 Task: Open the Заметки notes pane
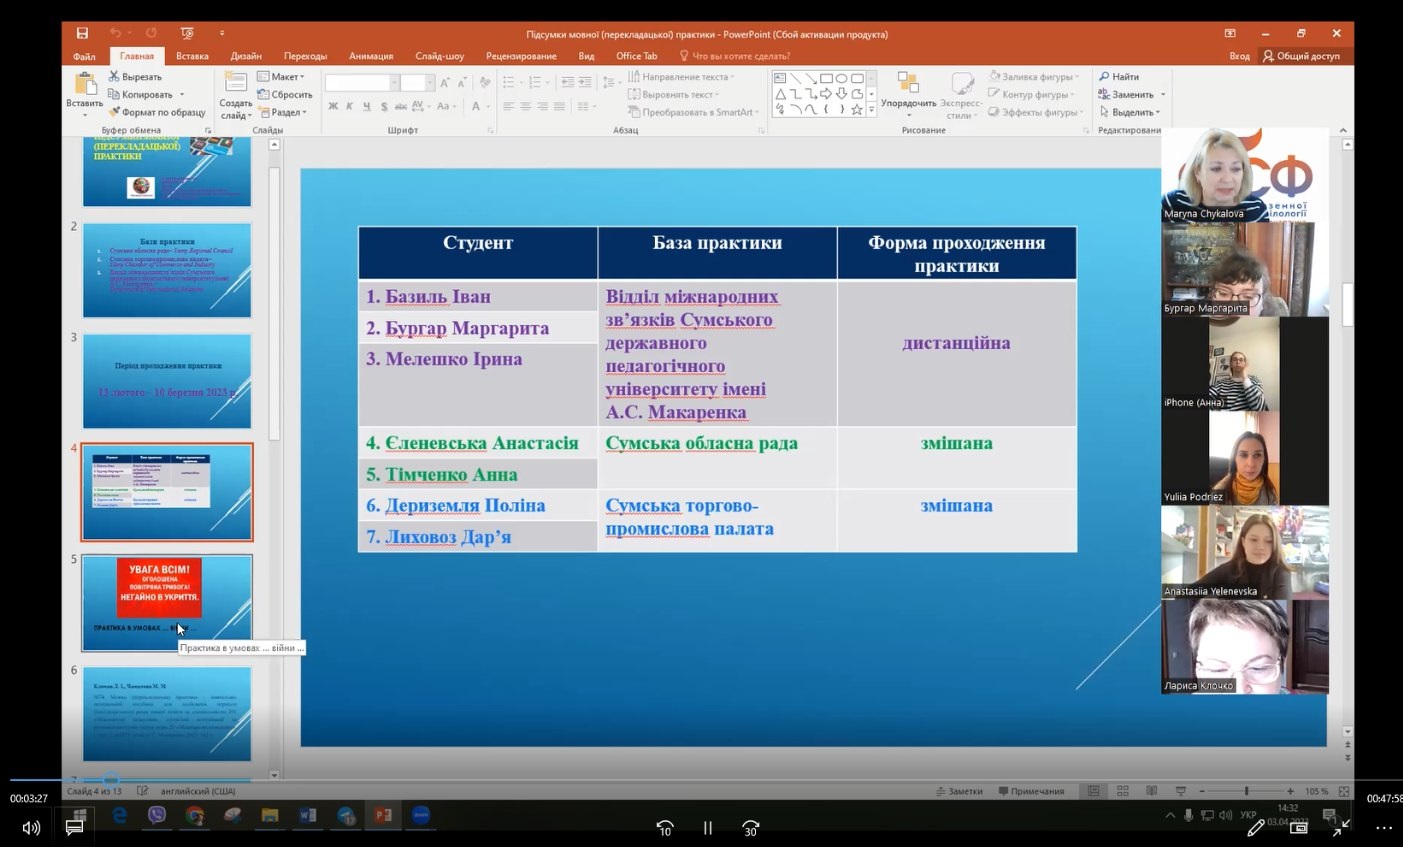click(959, 791)
